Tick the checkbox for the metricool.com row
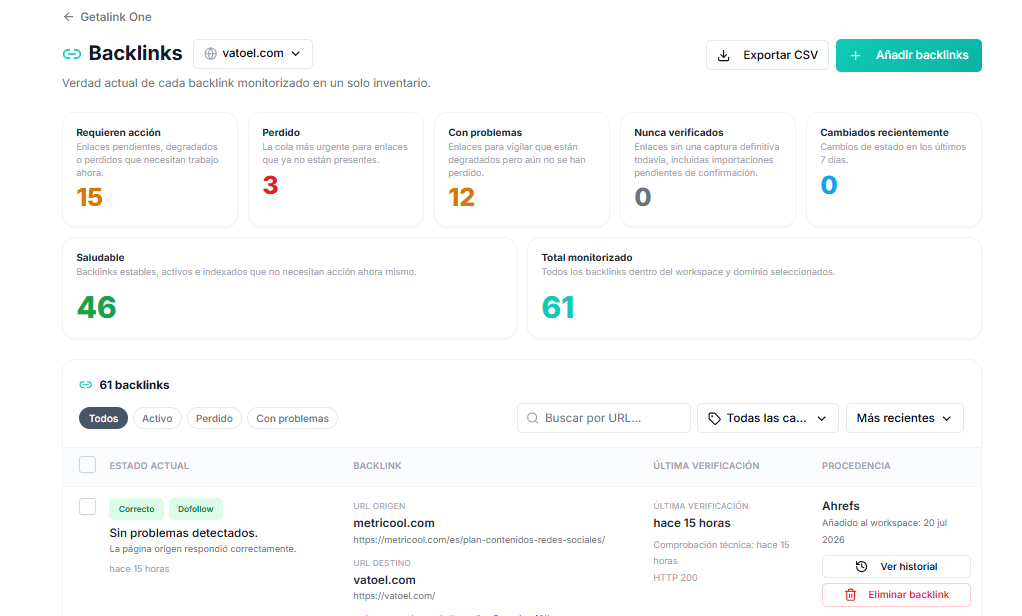 click(87, 506)
